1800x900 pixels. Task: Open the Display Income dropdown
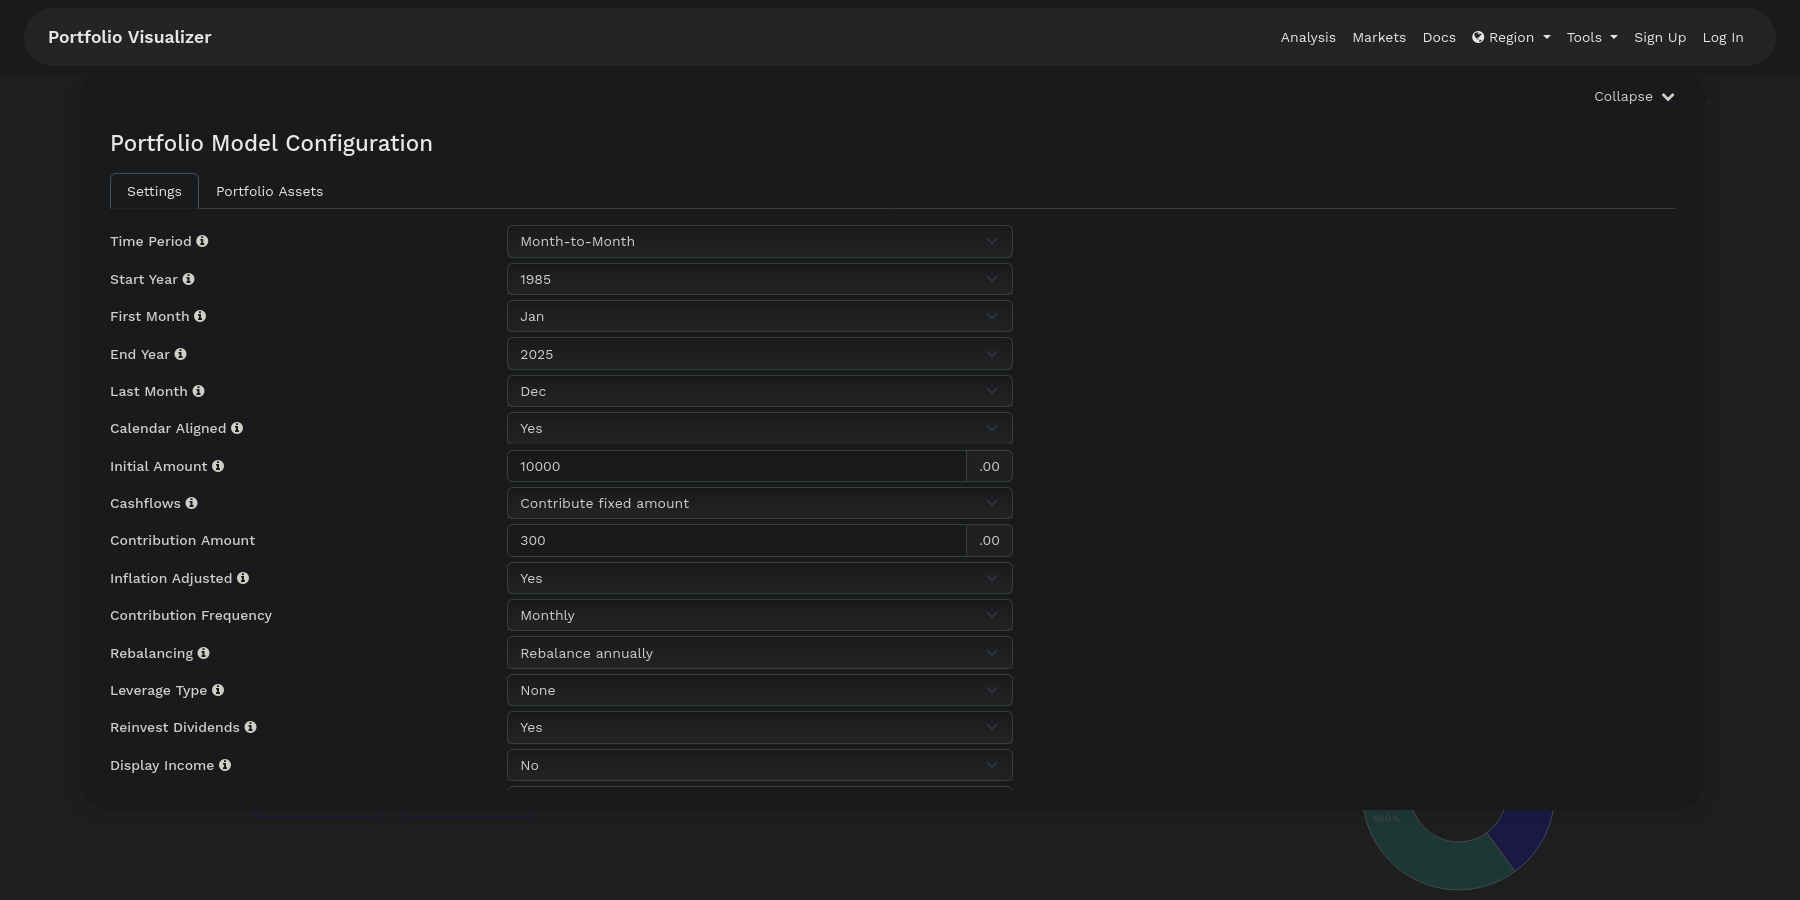click(760, 765)
